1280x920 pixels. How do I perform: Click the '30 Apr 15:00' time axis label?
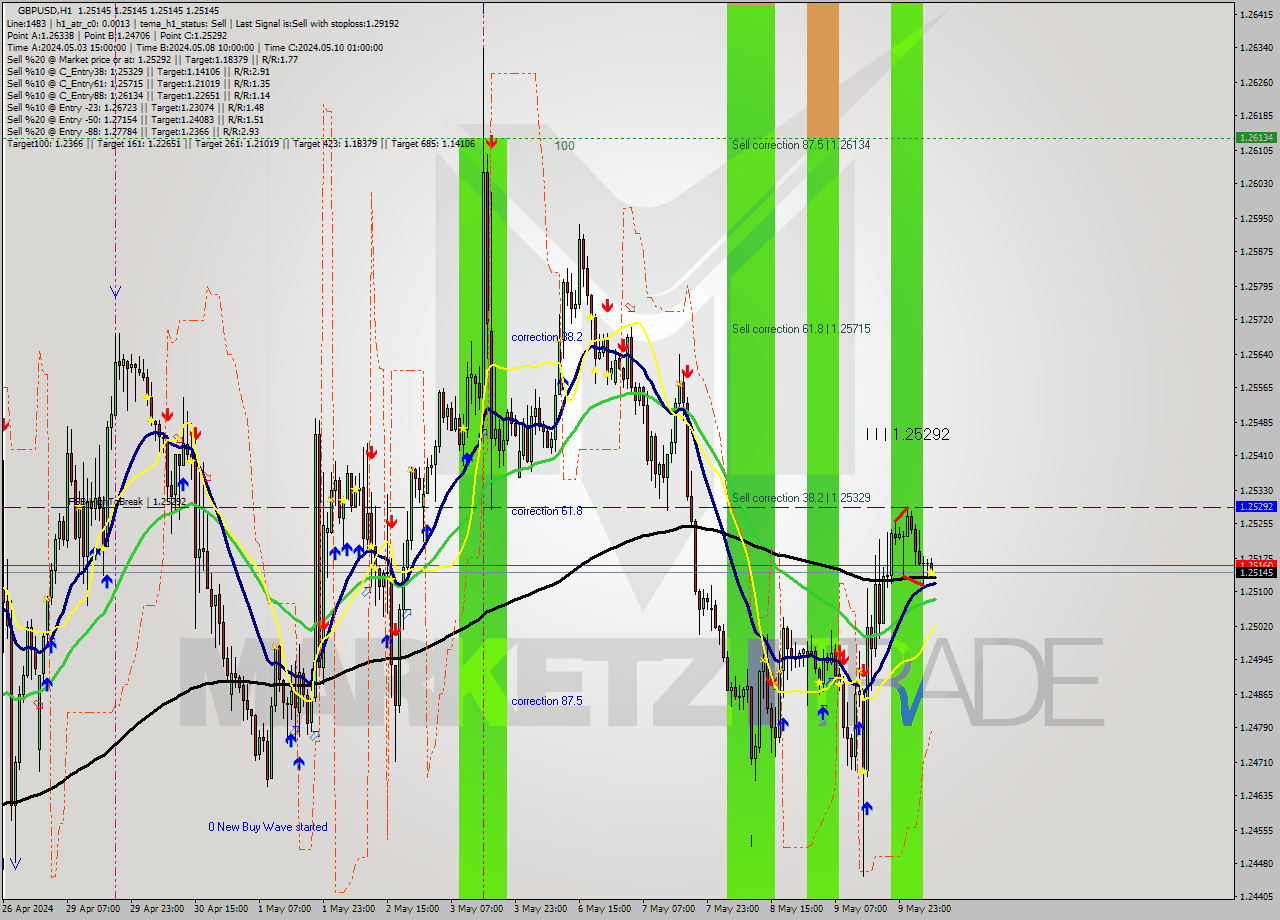pos(223,909)
